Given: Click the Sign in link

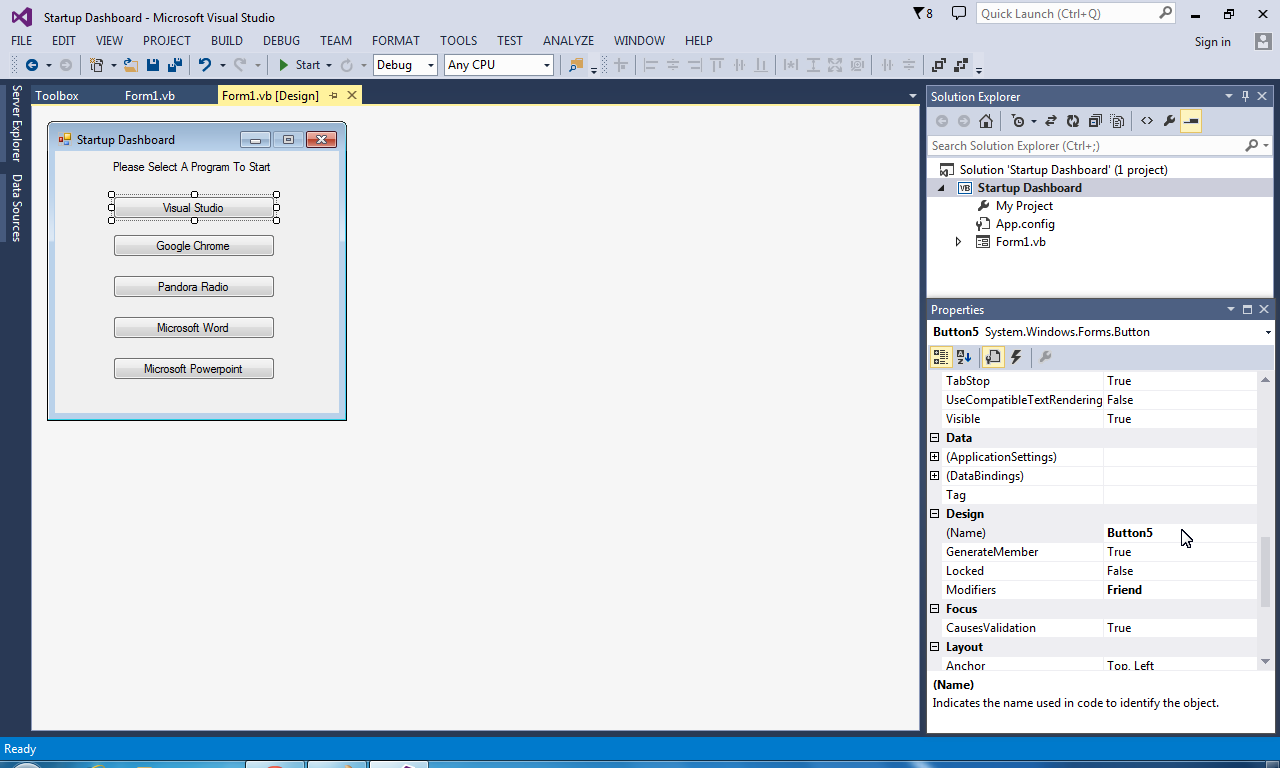Looking at the screenshot, I should [1213, 42].
